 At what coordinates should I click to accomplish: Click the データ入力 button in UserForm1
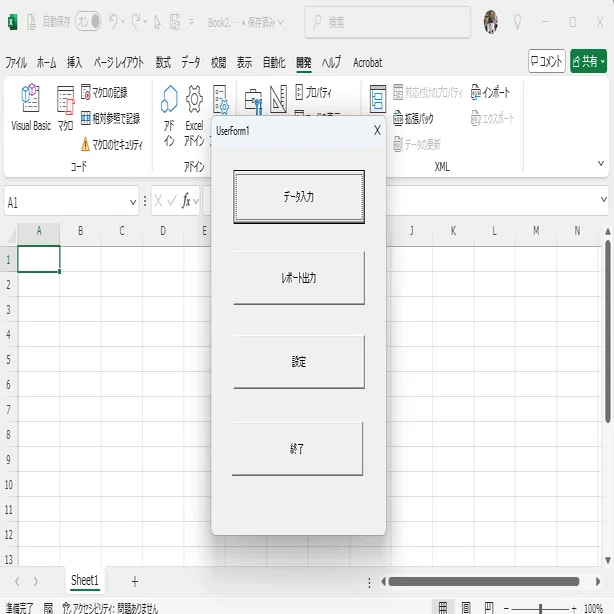click(x=299, y=197)
